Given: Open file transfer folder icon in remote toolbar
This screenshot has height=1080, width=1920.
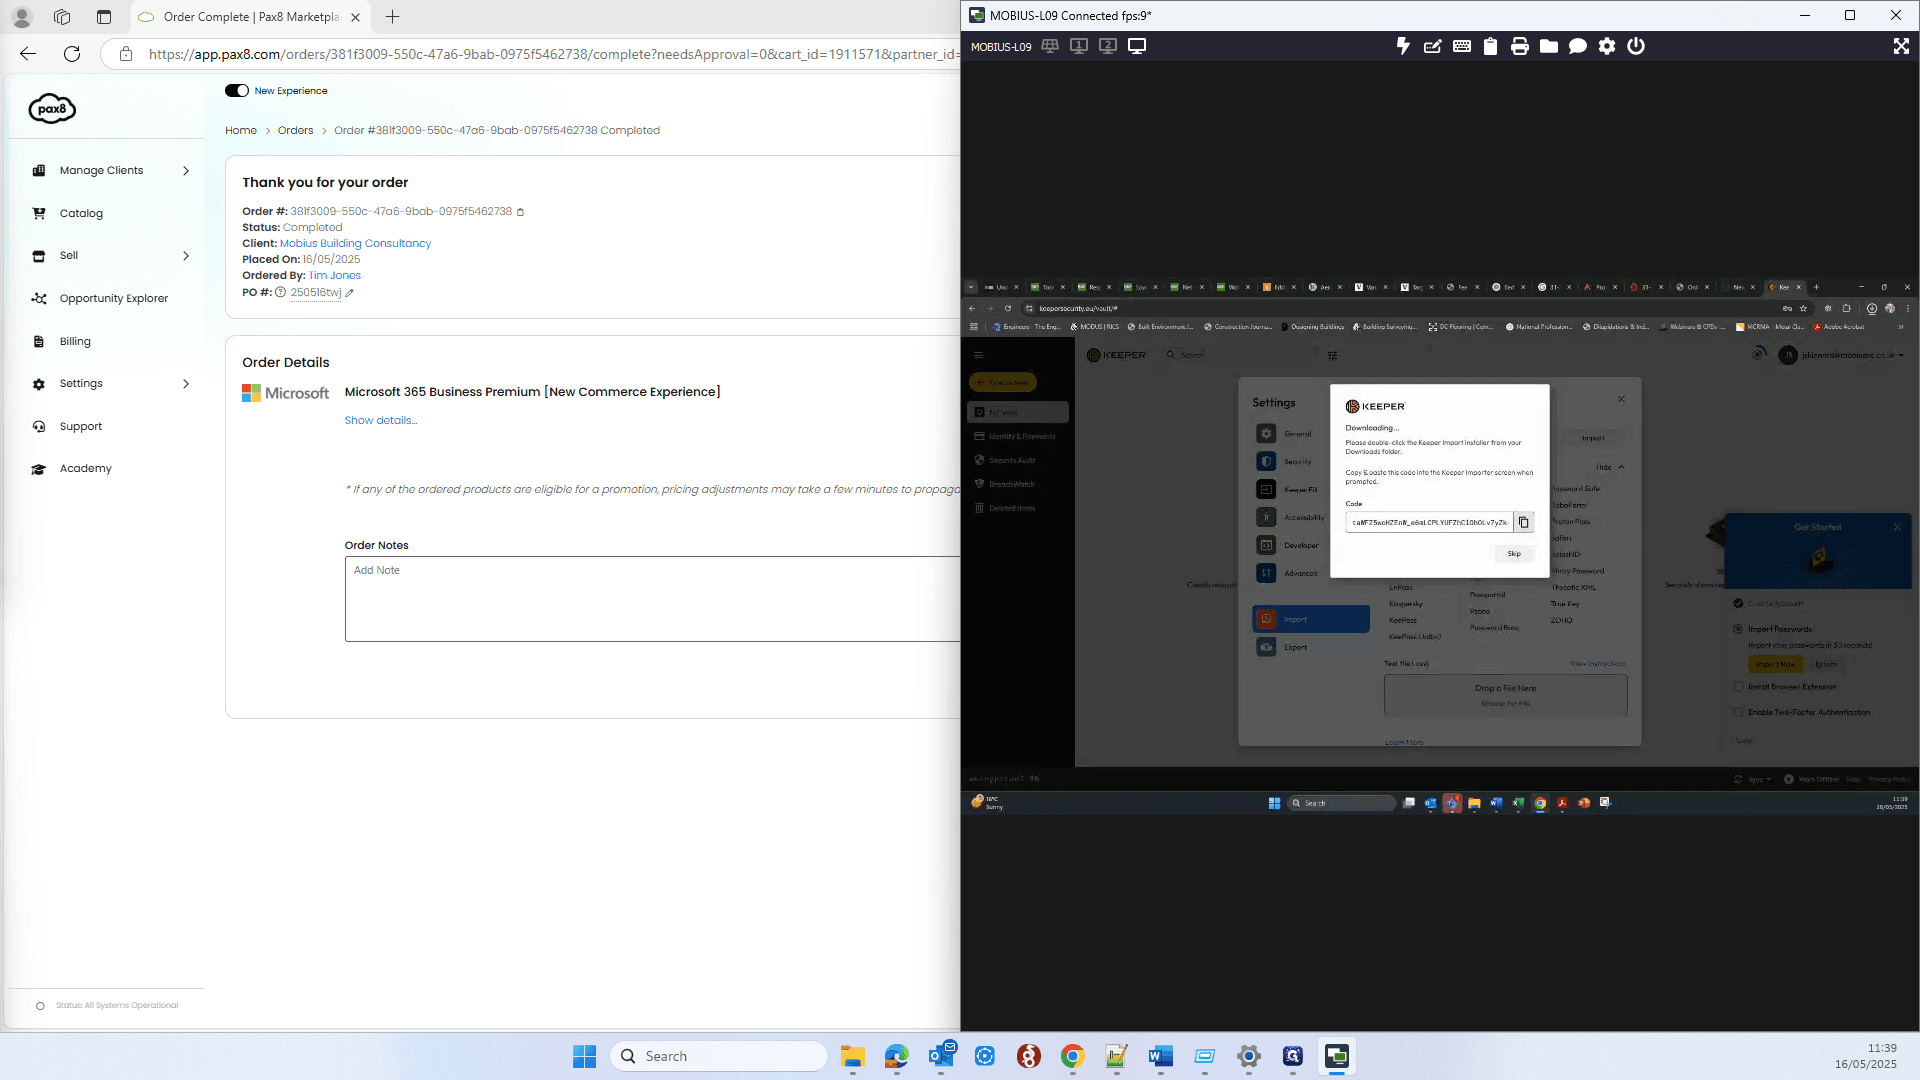Looking at the screenshot, I should [1548, 46].
